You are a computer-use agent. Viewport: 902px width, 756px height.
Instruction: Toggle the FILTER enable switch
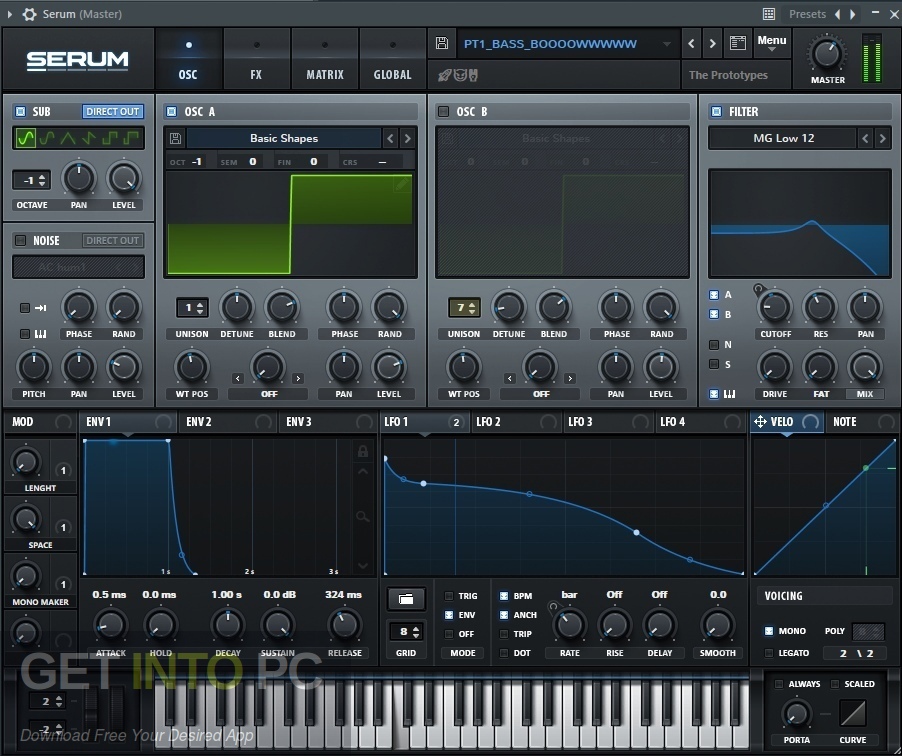[x=716, y=111]
